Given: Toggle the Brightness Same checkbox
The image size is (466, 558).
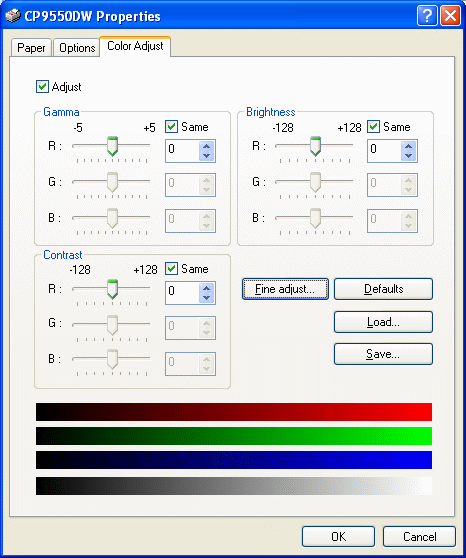Looking at the screenshot, I should (x=373, y=127).
